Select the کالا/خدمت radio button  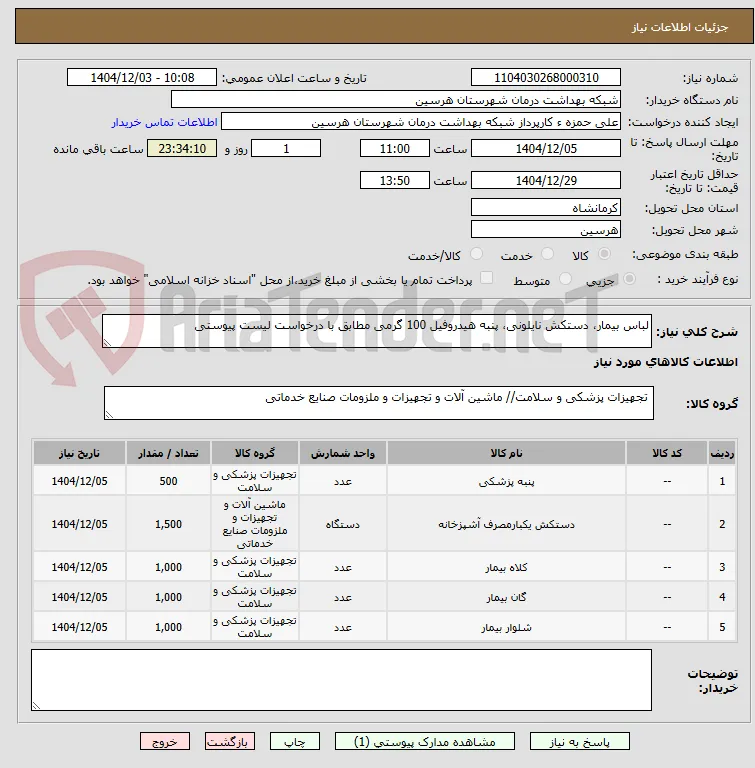(x=476, y=254)
